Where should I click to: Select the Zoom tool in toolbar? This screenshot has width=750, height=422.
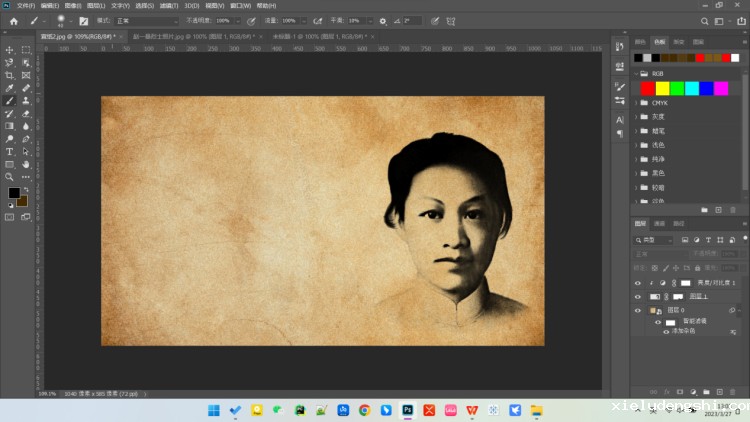(x=10, y=176)
